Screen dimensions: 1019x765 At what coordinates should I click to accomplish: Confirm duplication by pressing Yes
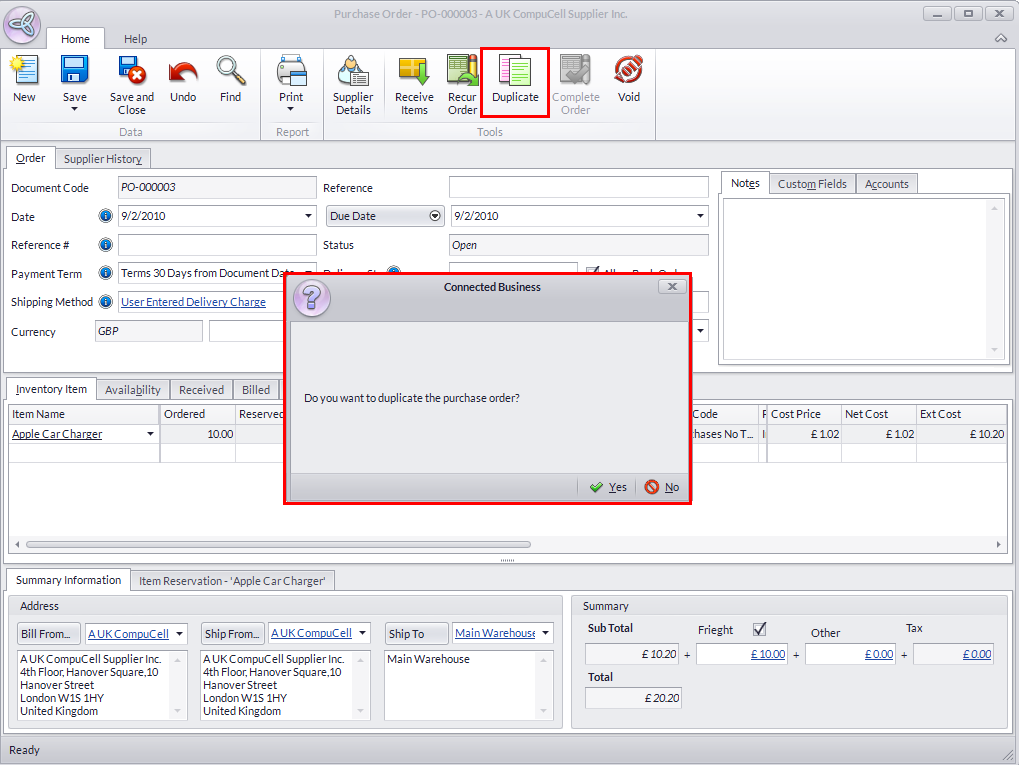[608, 487]
